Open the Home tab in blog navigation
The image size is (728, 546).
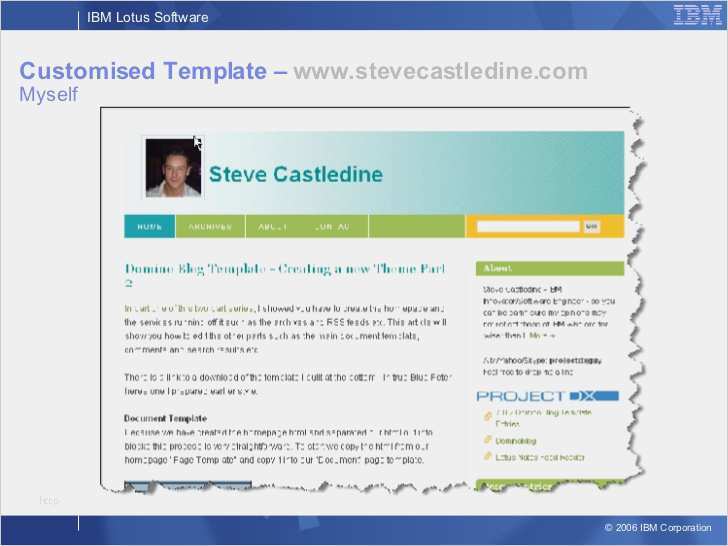tap(149, 226)
